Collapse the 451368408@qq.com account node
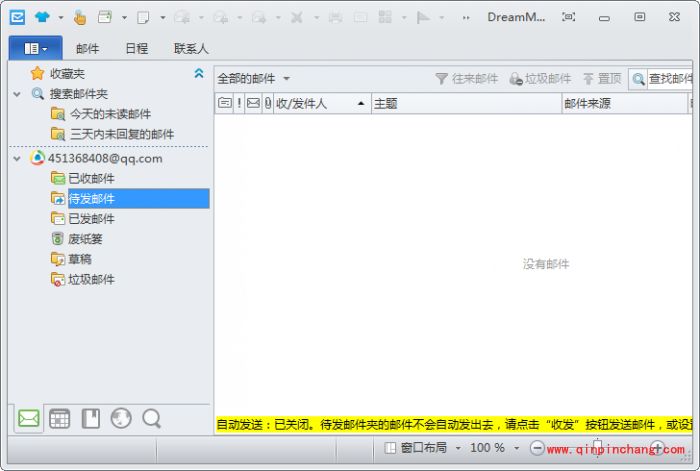Image resolution: width=700 pixels, height=471 pixels. (x=17, y=158)
